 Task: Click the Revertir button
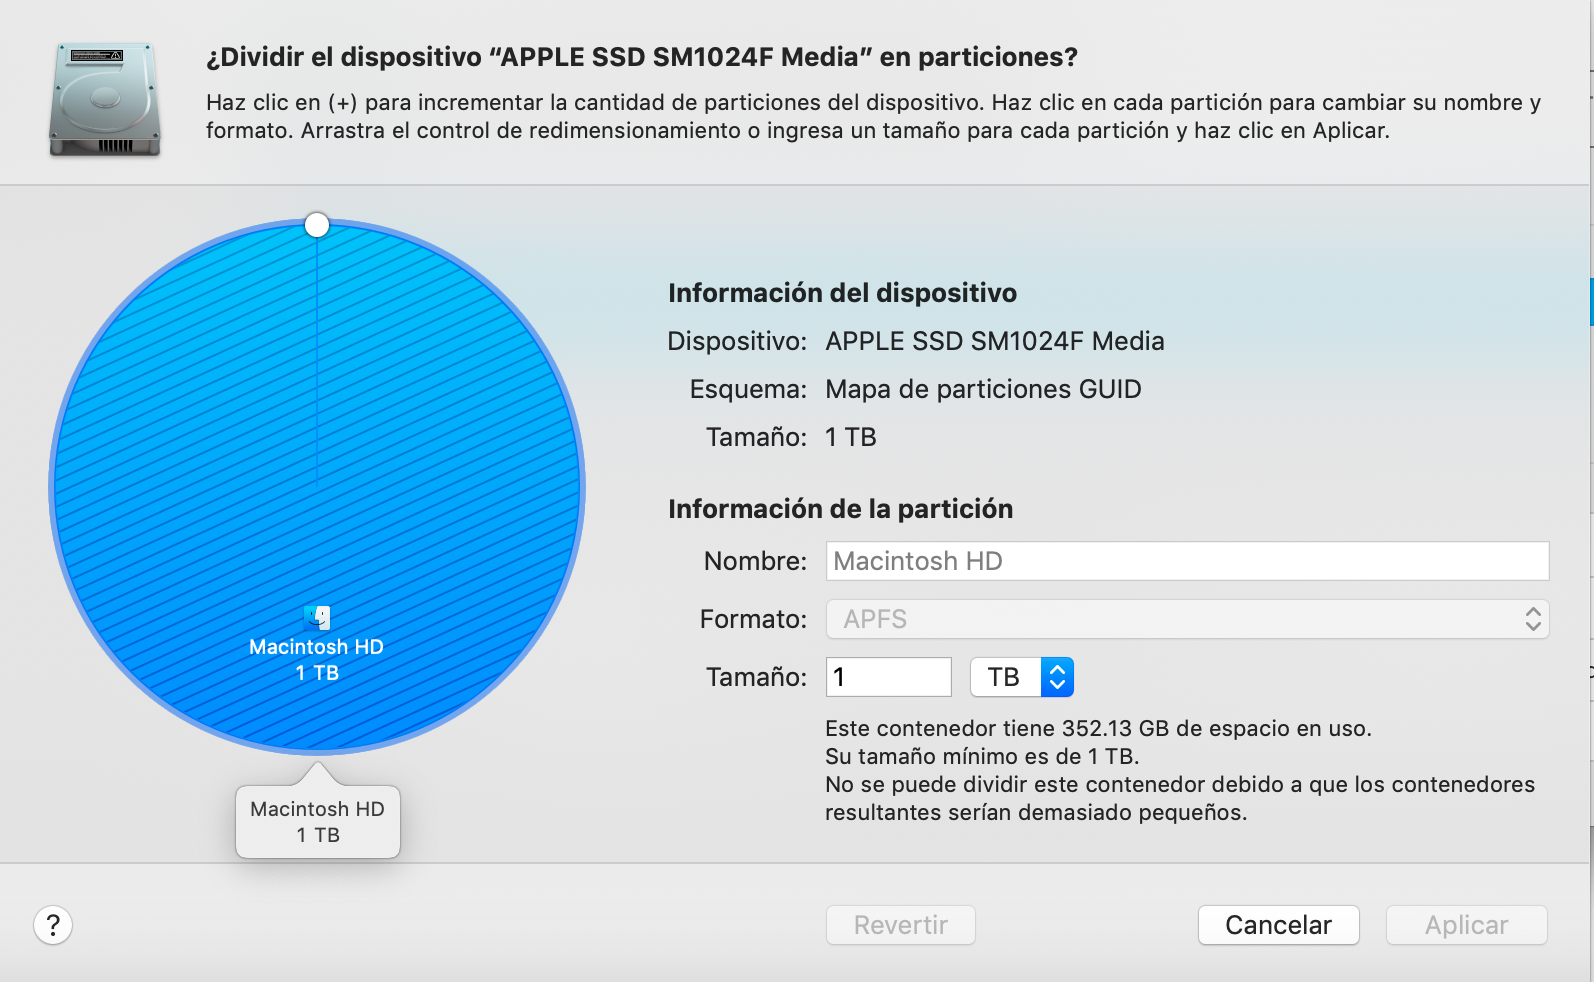point(901,925)
